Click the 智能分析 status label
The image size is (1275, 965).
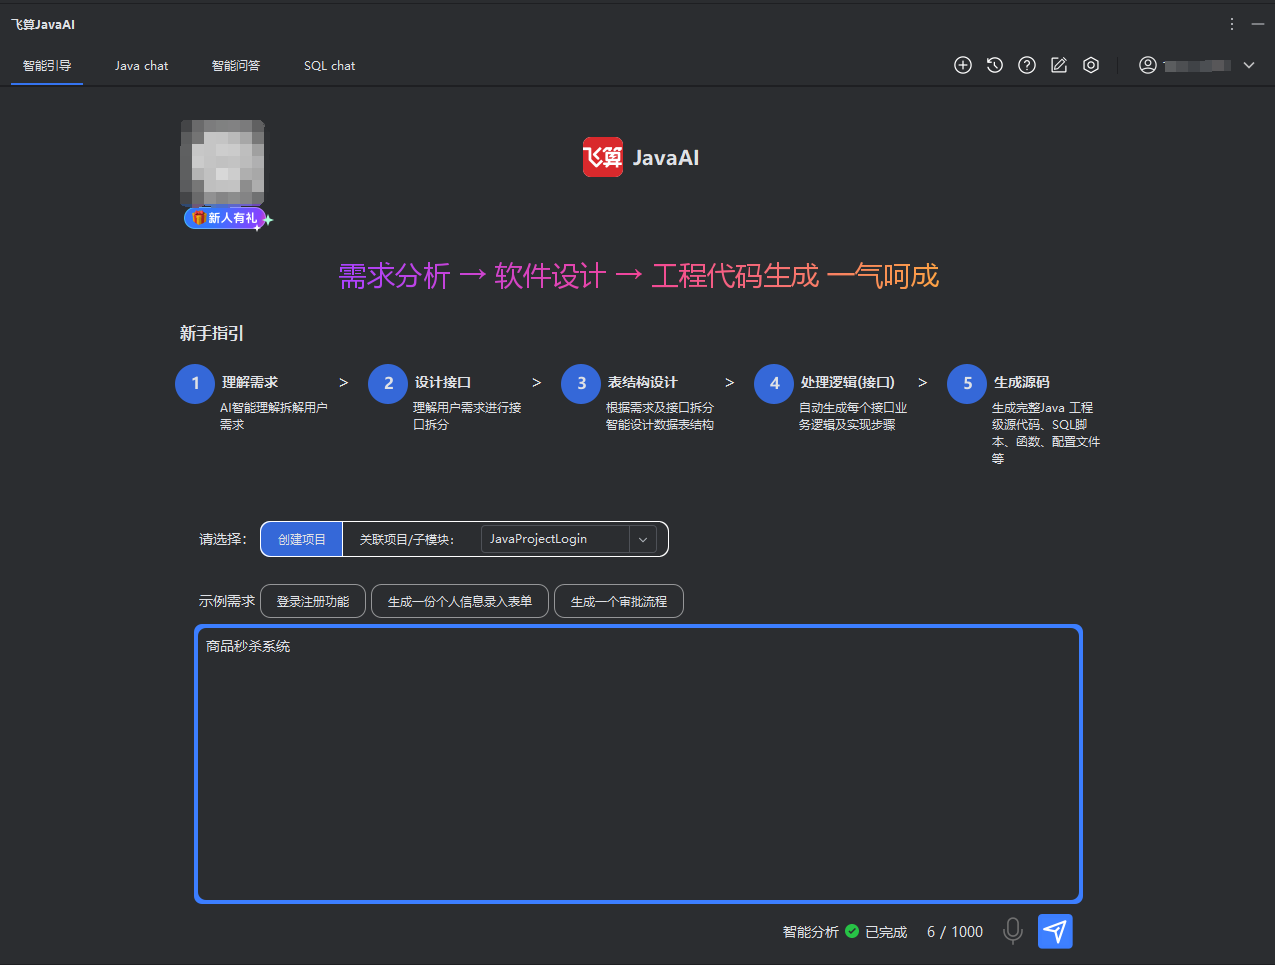pyautogui.click(x=811, y=931)
